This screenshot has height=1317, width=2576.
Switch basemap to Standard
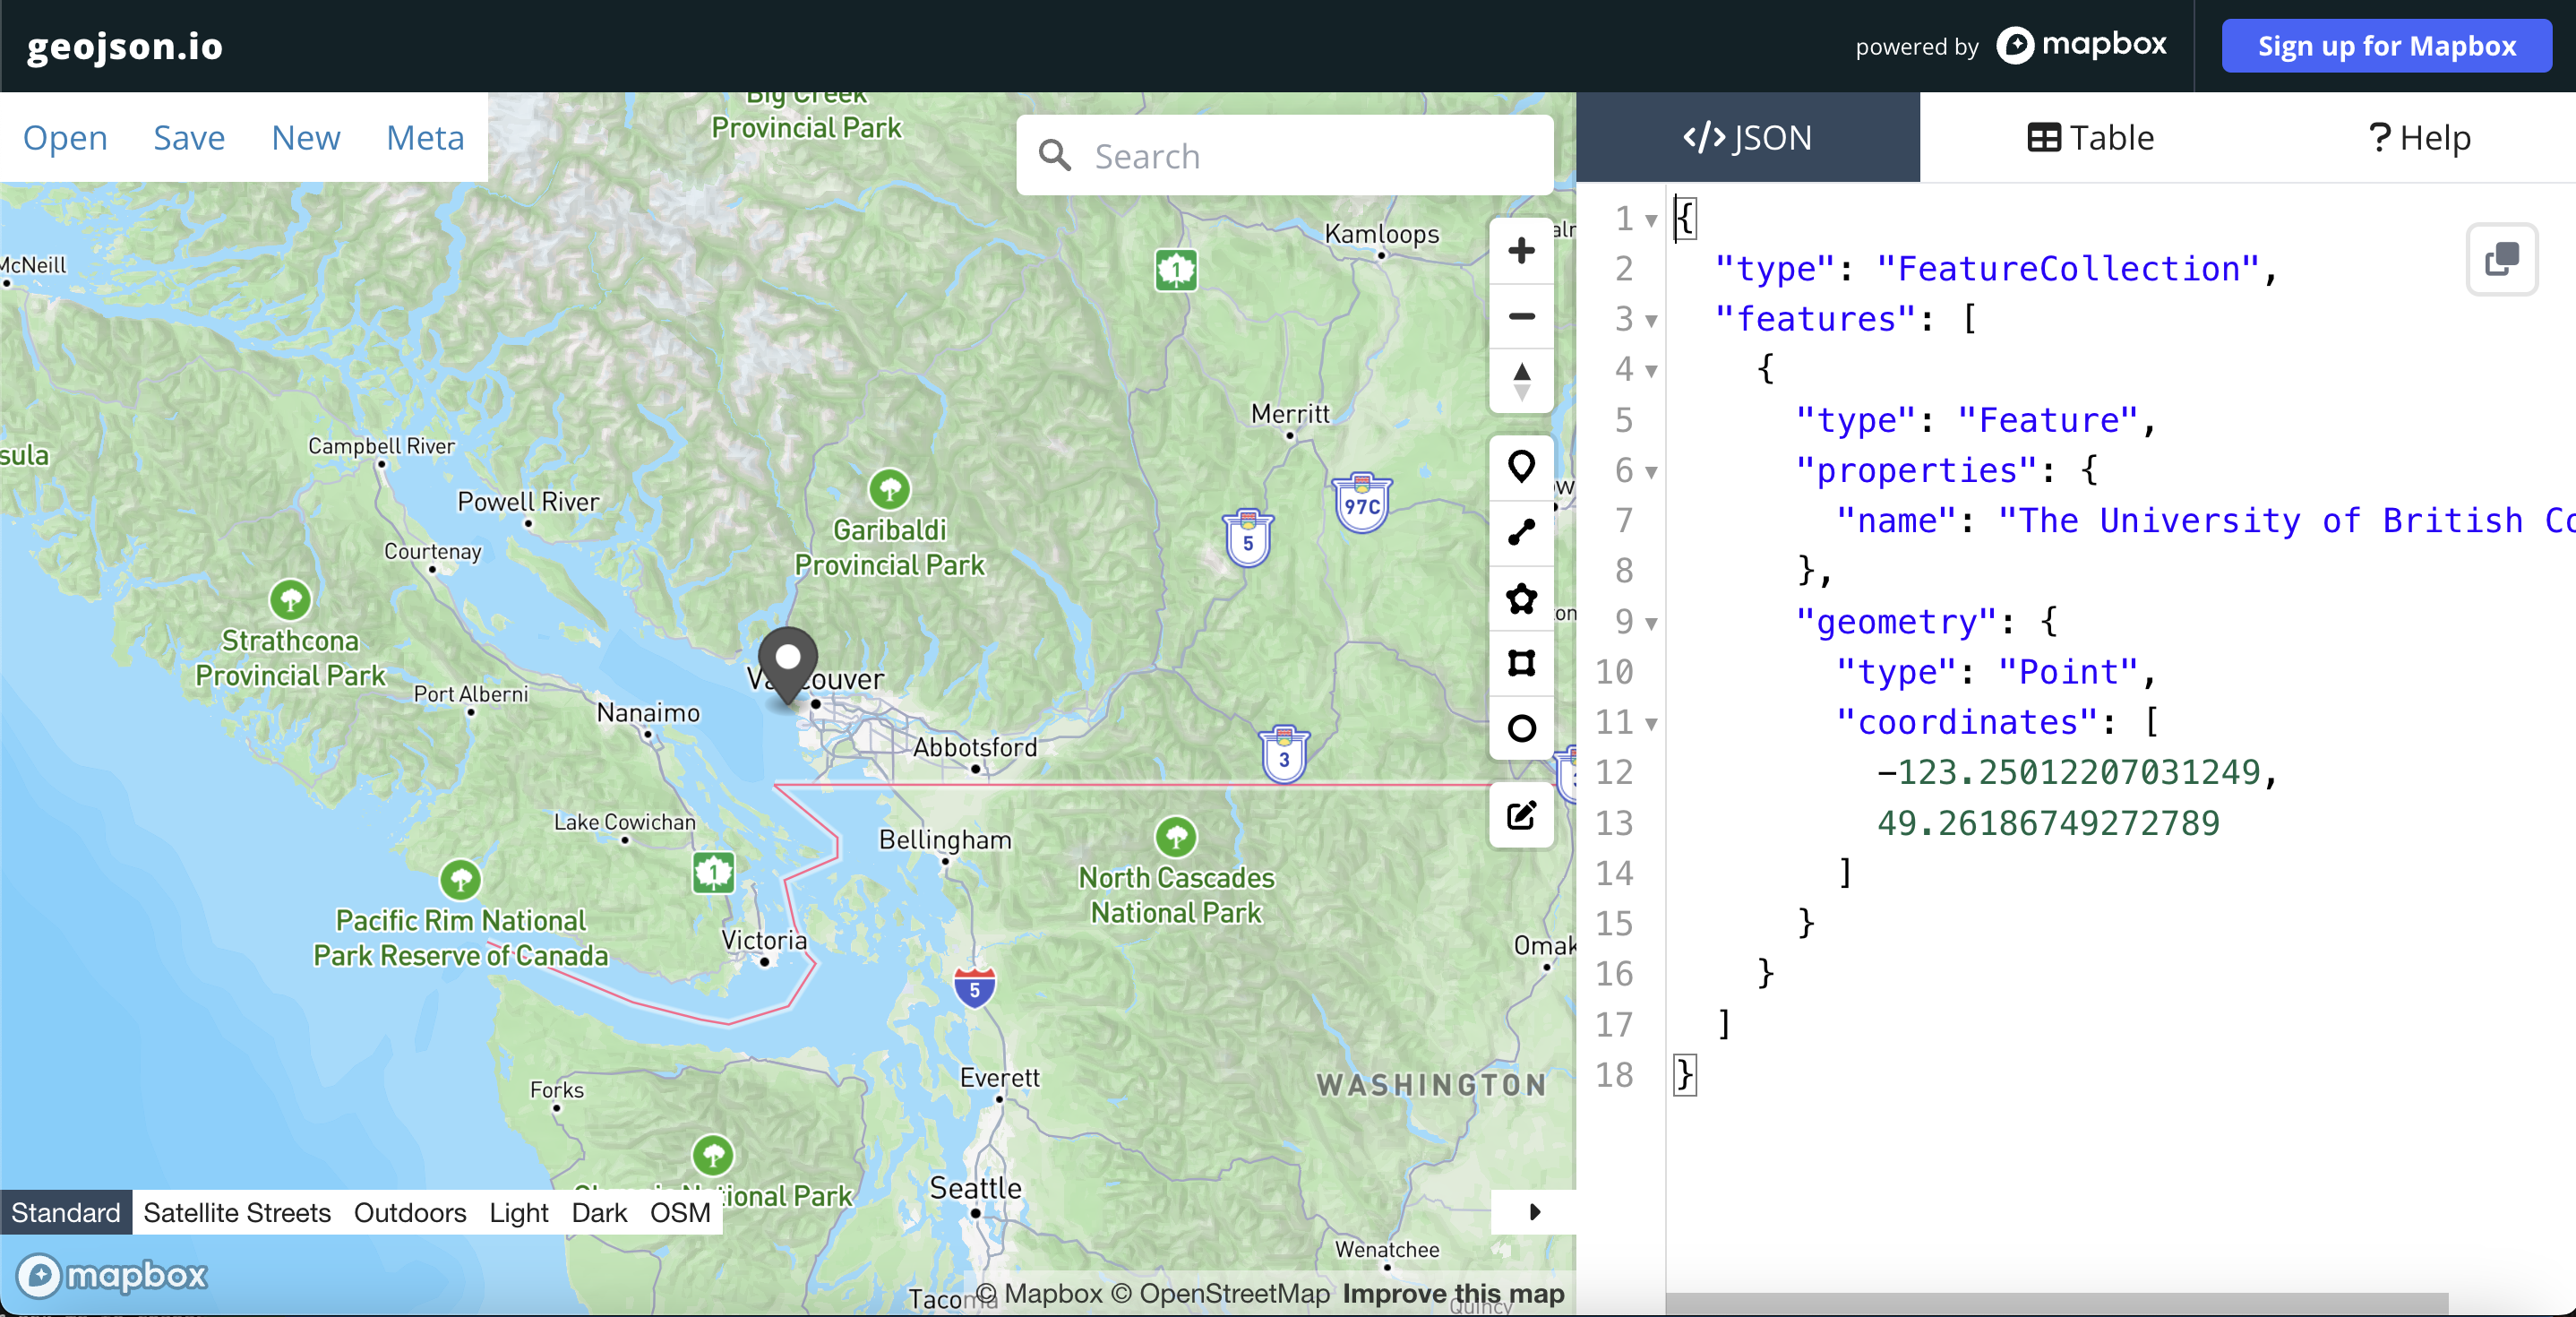tap(66, 1212)
